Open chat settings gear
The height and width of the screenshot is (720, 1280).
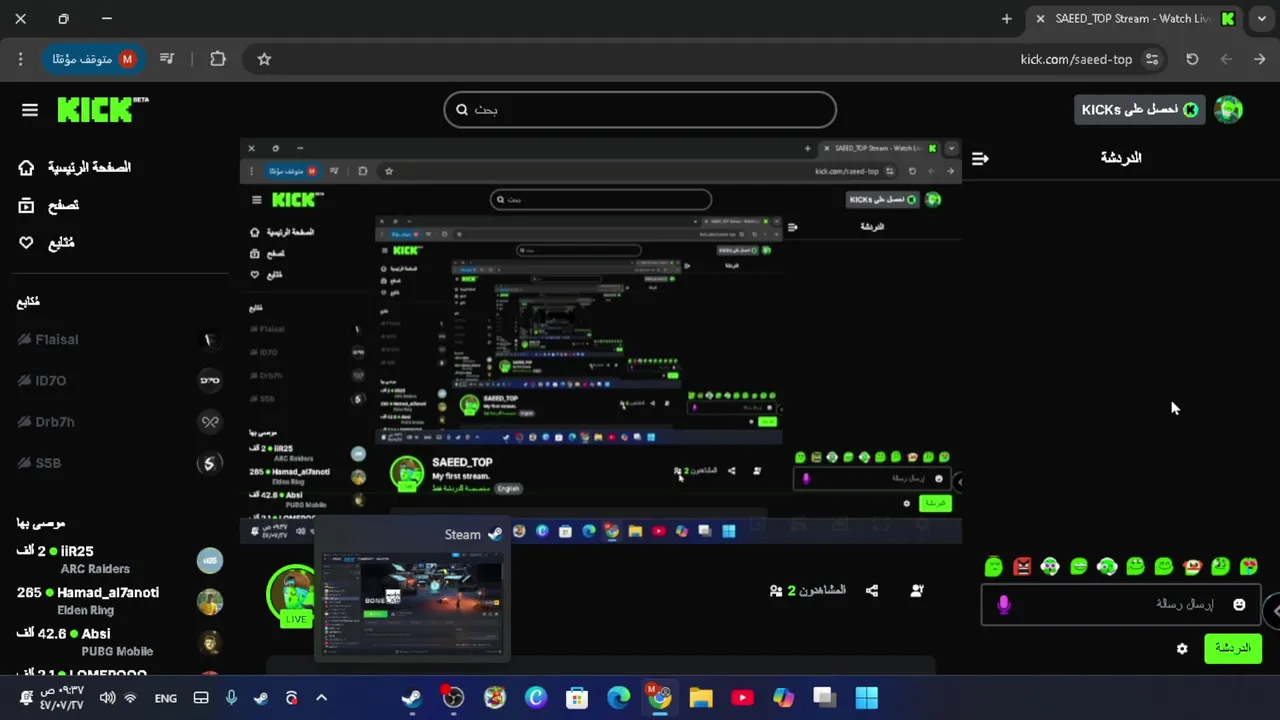pos(1182,649)
